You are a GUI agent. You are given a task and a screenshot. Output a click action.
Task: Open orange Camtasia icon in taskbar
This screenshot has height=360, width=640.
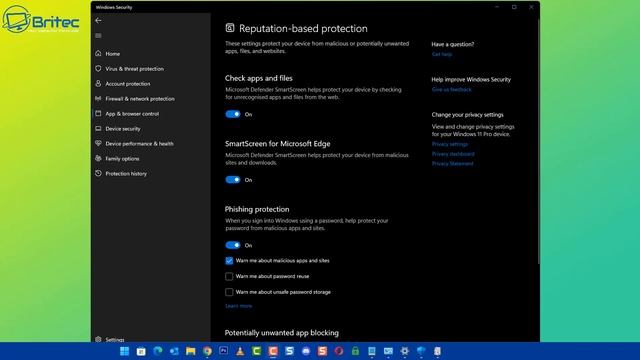[x=273, y=351]
